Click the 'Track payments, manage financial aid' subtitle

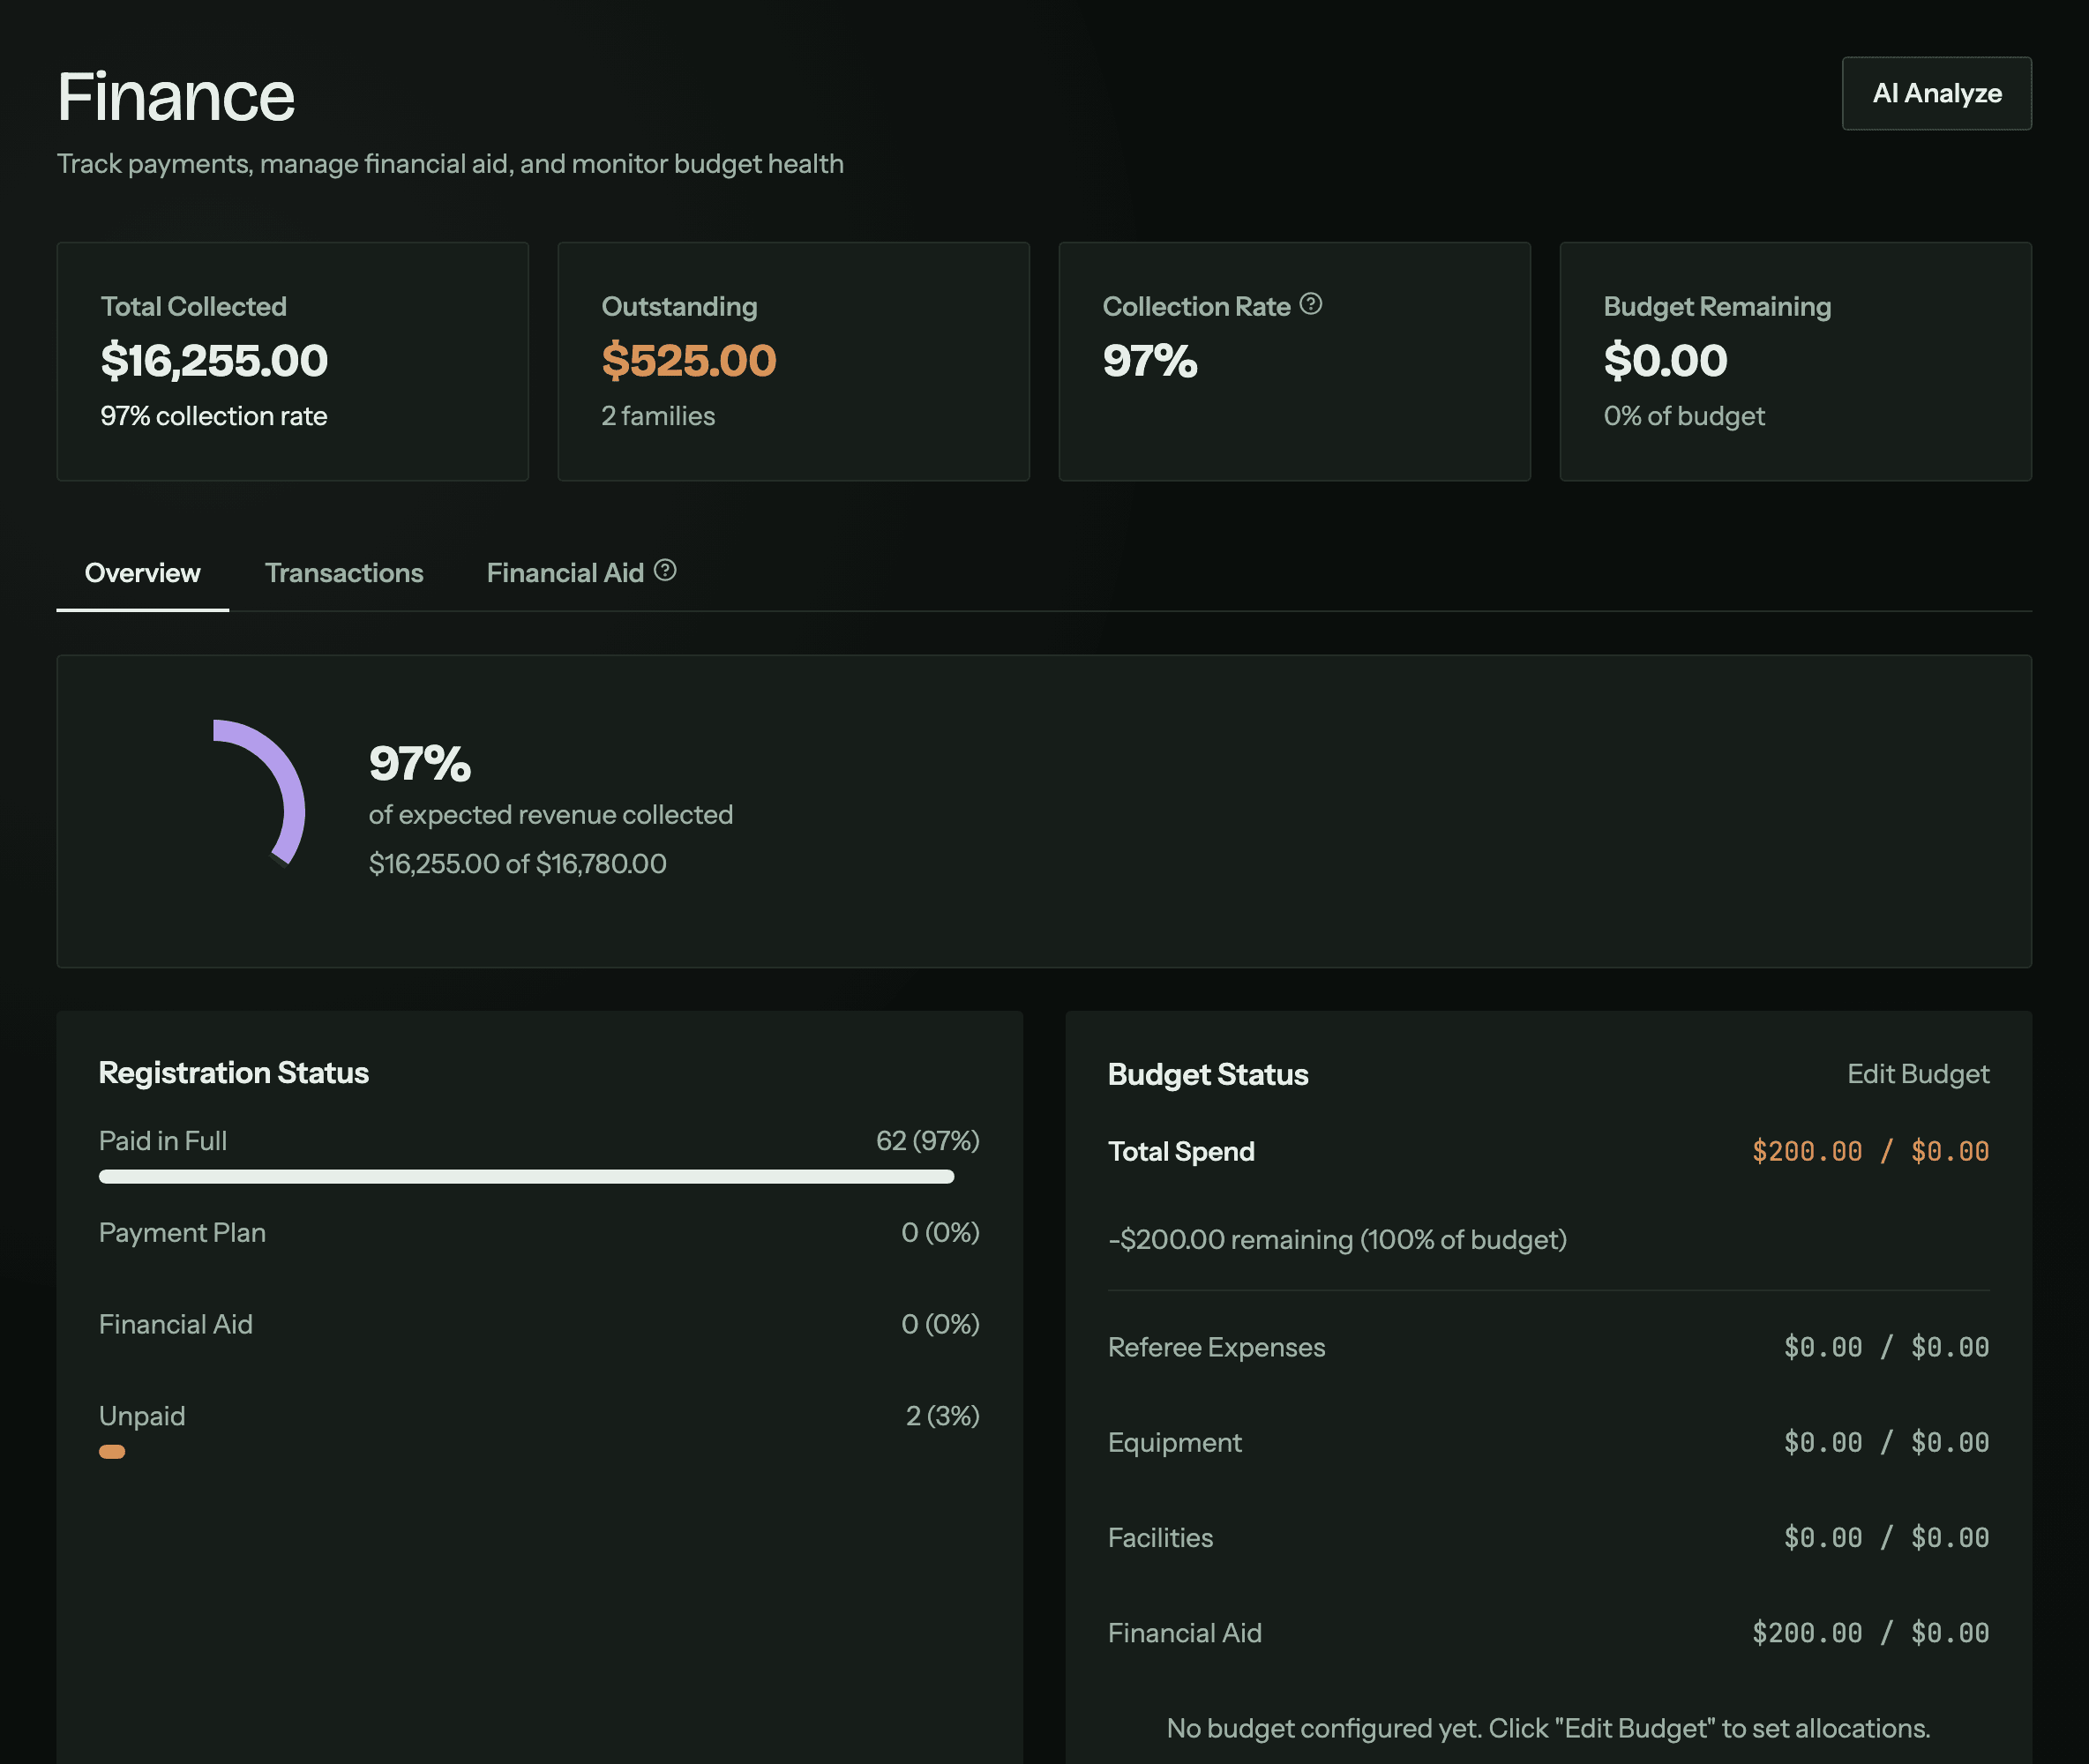450,164
